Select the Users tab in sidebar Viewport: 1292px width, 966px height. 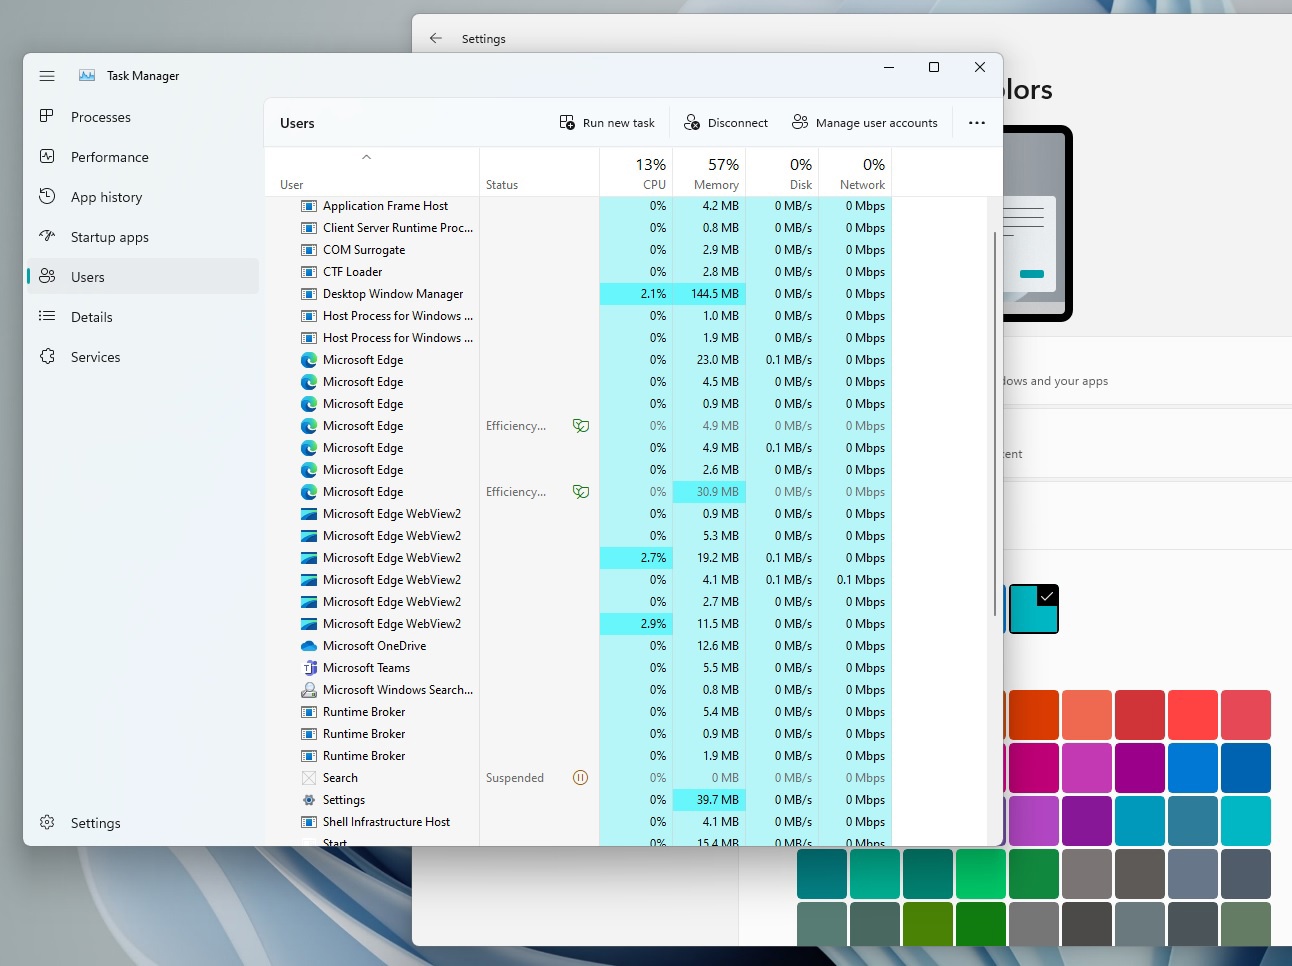[x=87, y=276]
